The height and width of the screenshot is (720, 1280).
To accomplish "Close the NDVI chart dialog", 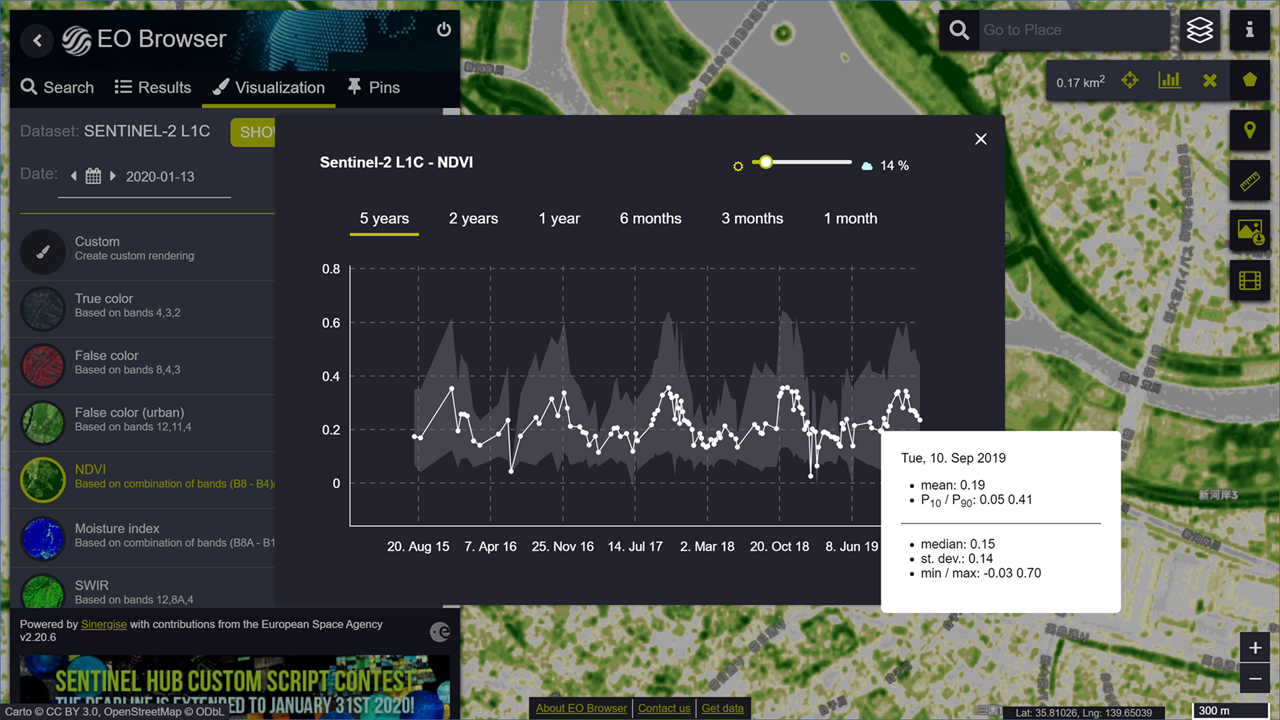I will click(x=981, y=139).
